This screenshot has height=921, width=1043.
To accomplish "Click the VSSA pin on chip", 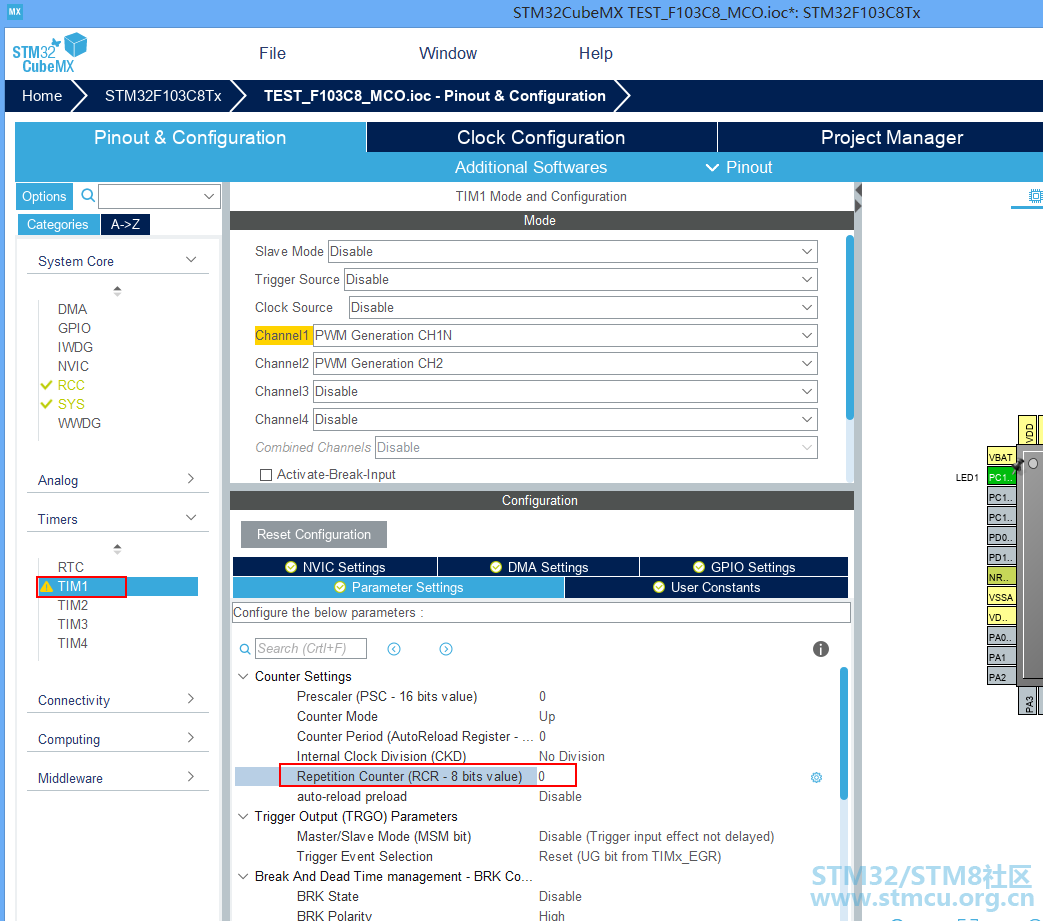I will [1001, 596].
